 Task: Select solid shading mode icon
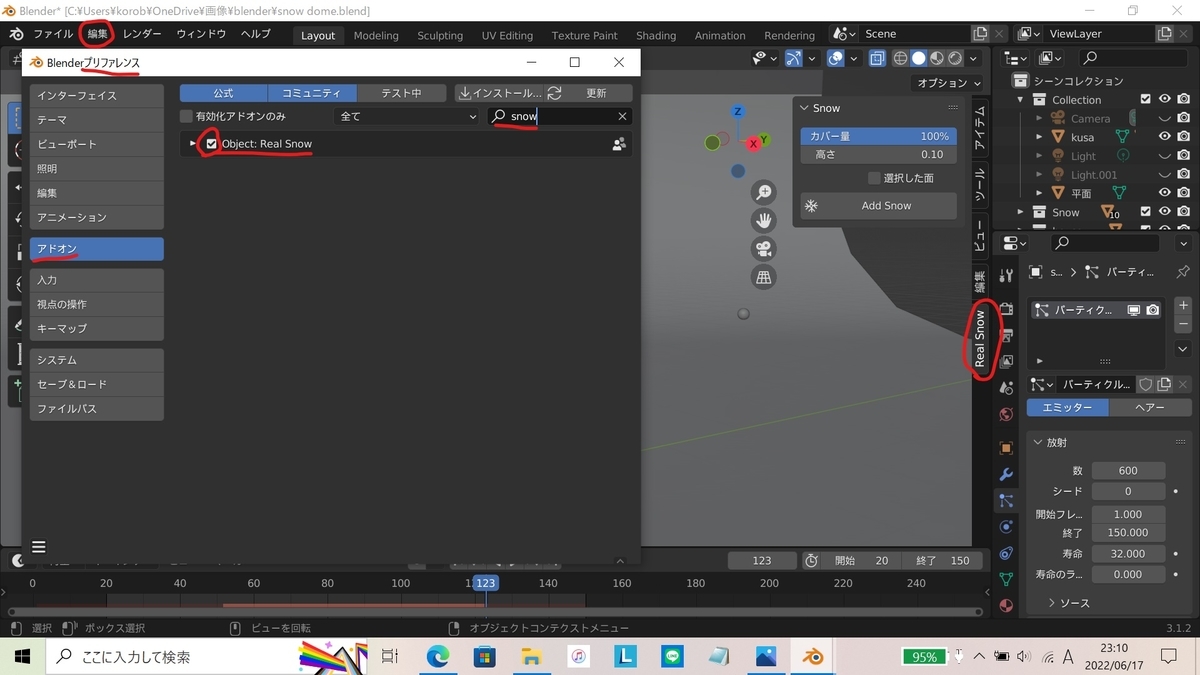click(x=918, y=59)
